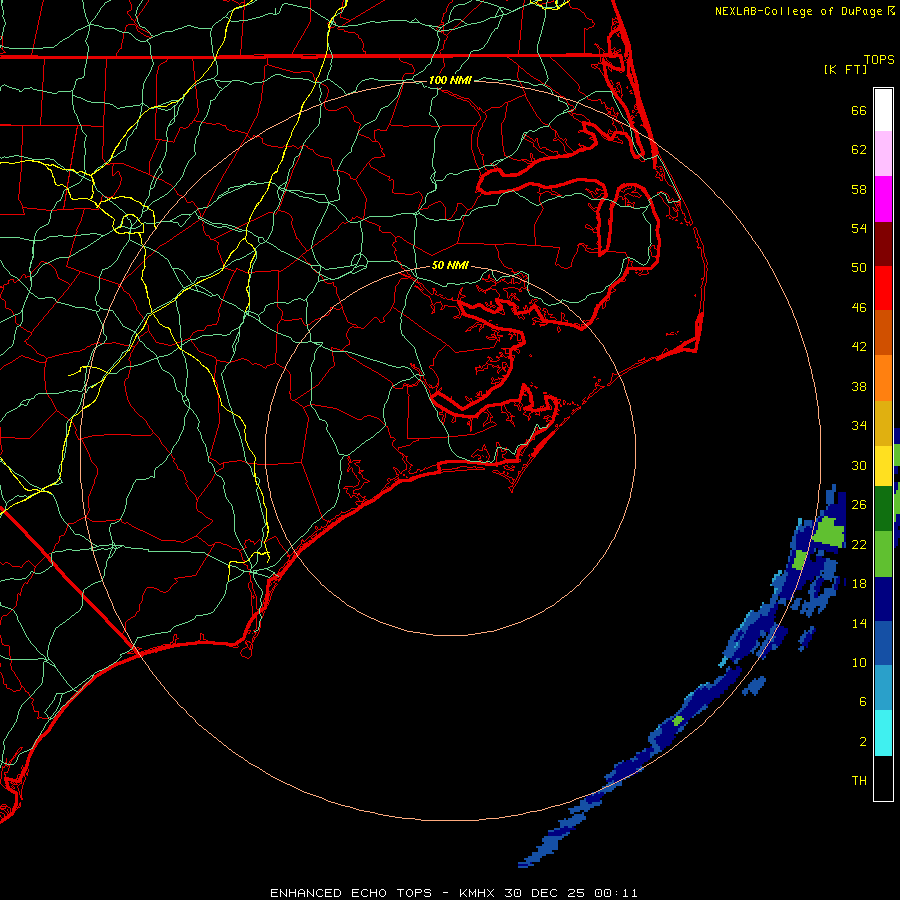Click the legend value 42
The height and width of the screenshot is (900, 900).
tap(859, 347)
